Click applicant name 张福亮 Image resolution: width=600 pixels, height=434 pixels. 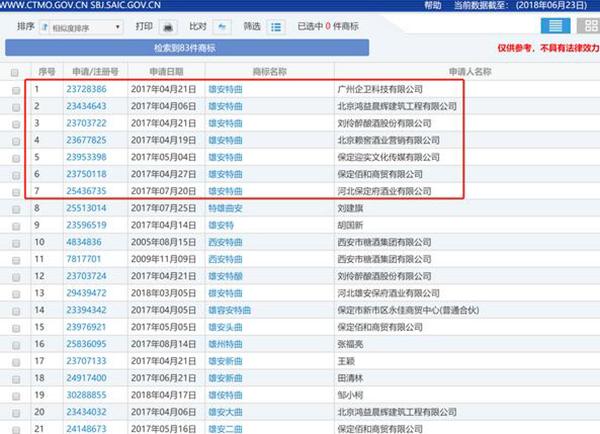350,344
